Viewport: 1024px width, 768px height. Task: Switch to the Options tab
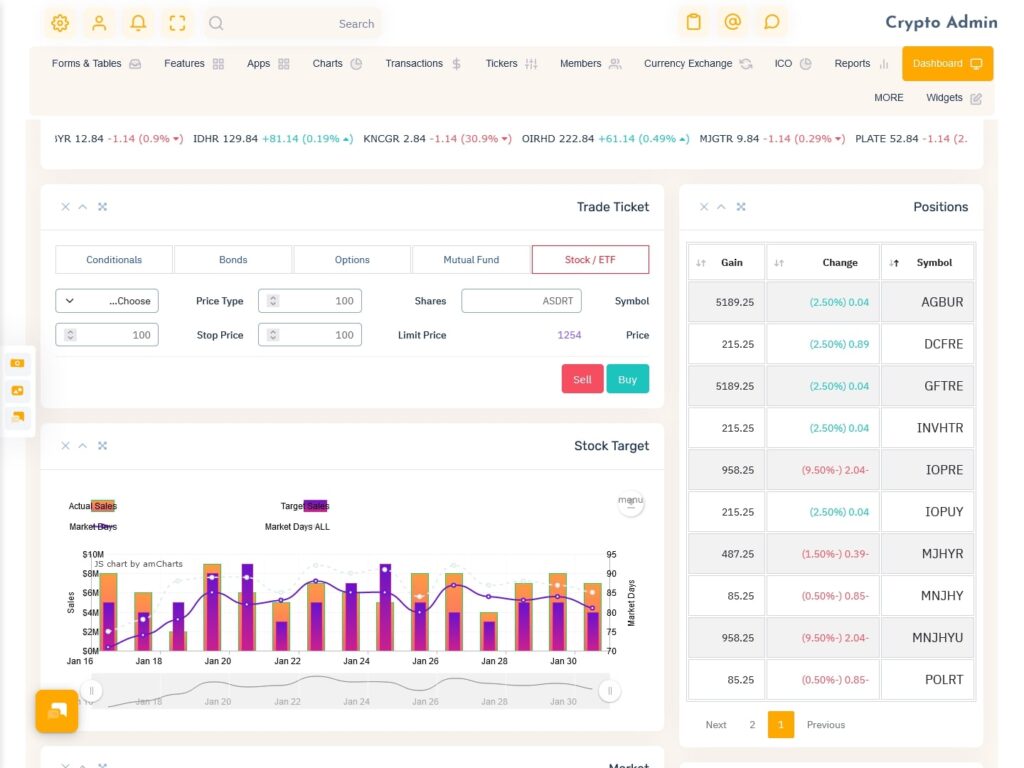[352, 259]
